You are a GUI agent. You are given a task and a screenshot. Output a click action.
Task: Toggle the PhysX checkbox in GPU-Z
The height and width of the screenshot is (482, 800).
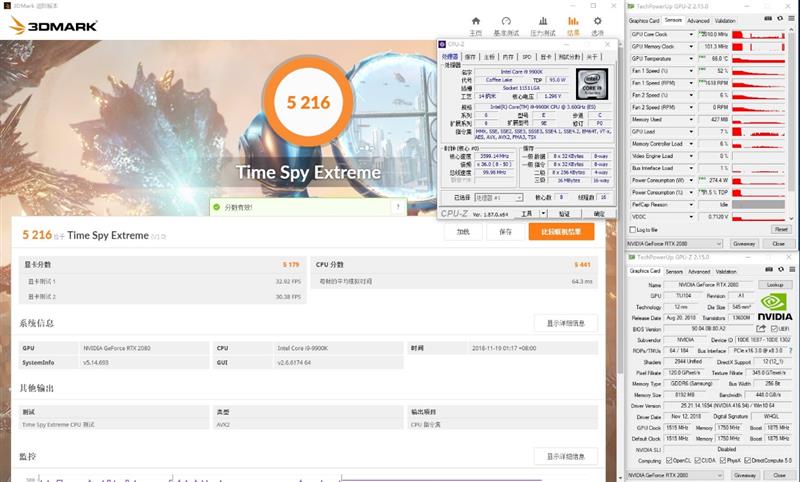[x=722, y=461]
